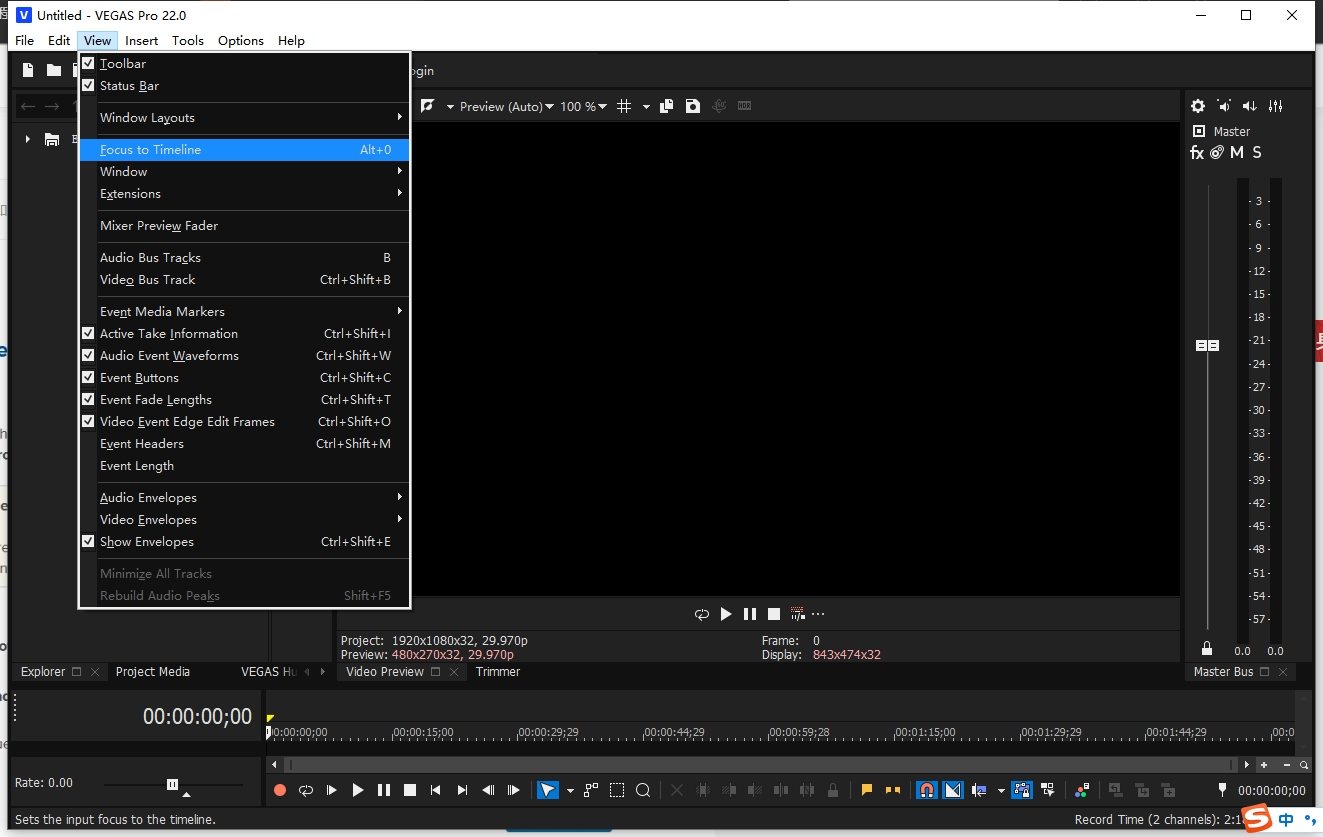Select the Normal Edit tool
The height and width of the screenshot is (837, 1323).
tap(548, 790)
